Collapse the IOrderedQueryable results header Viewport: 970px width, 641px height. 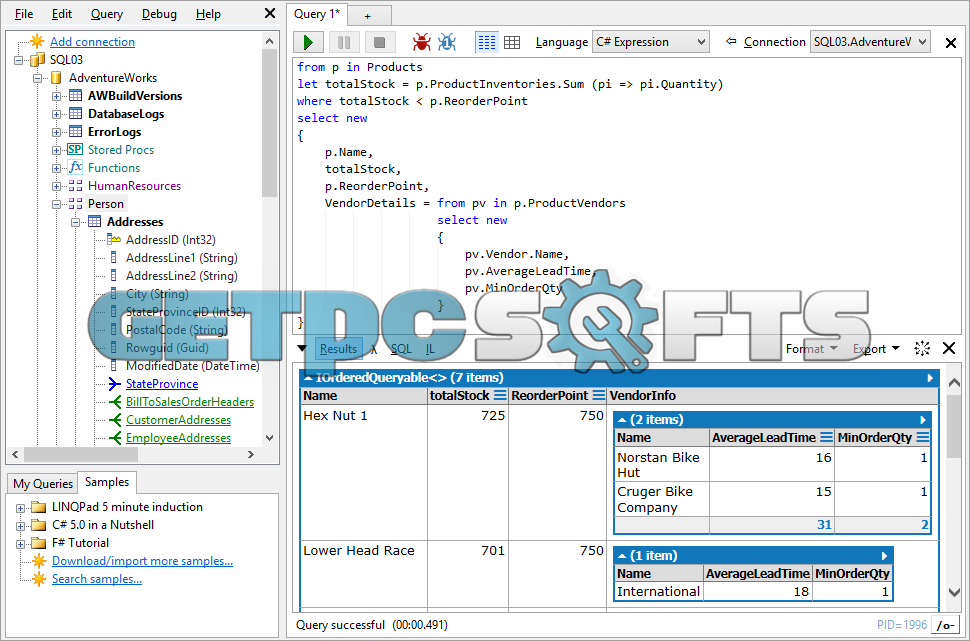pos(307,377)
